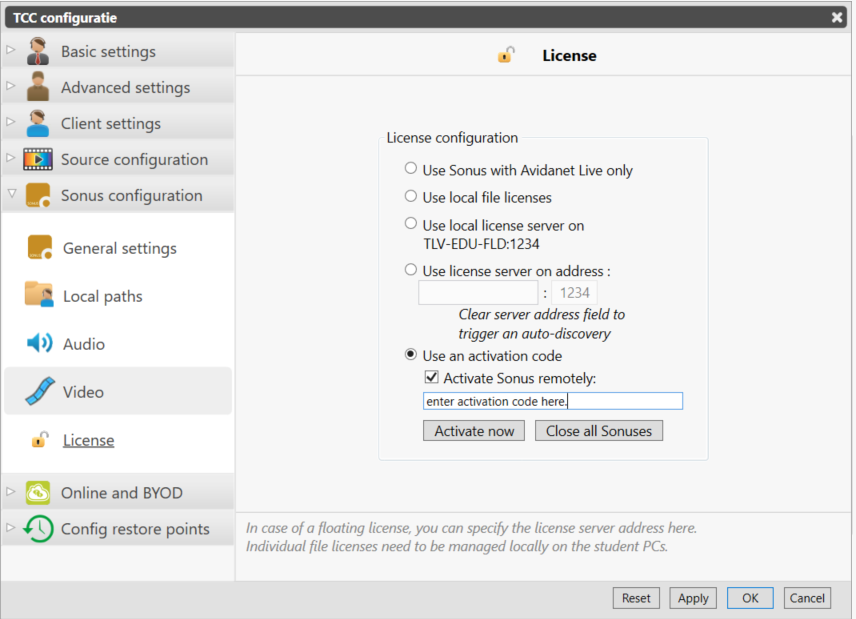
Task: Click the Activate now button
Action: (474, 431)
